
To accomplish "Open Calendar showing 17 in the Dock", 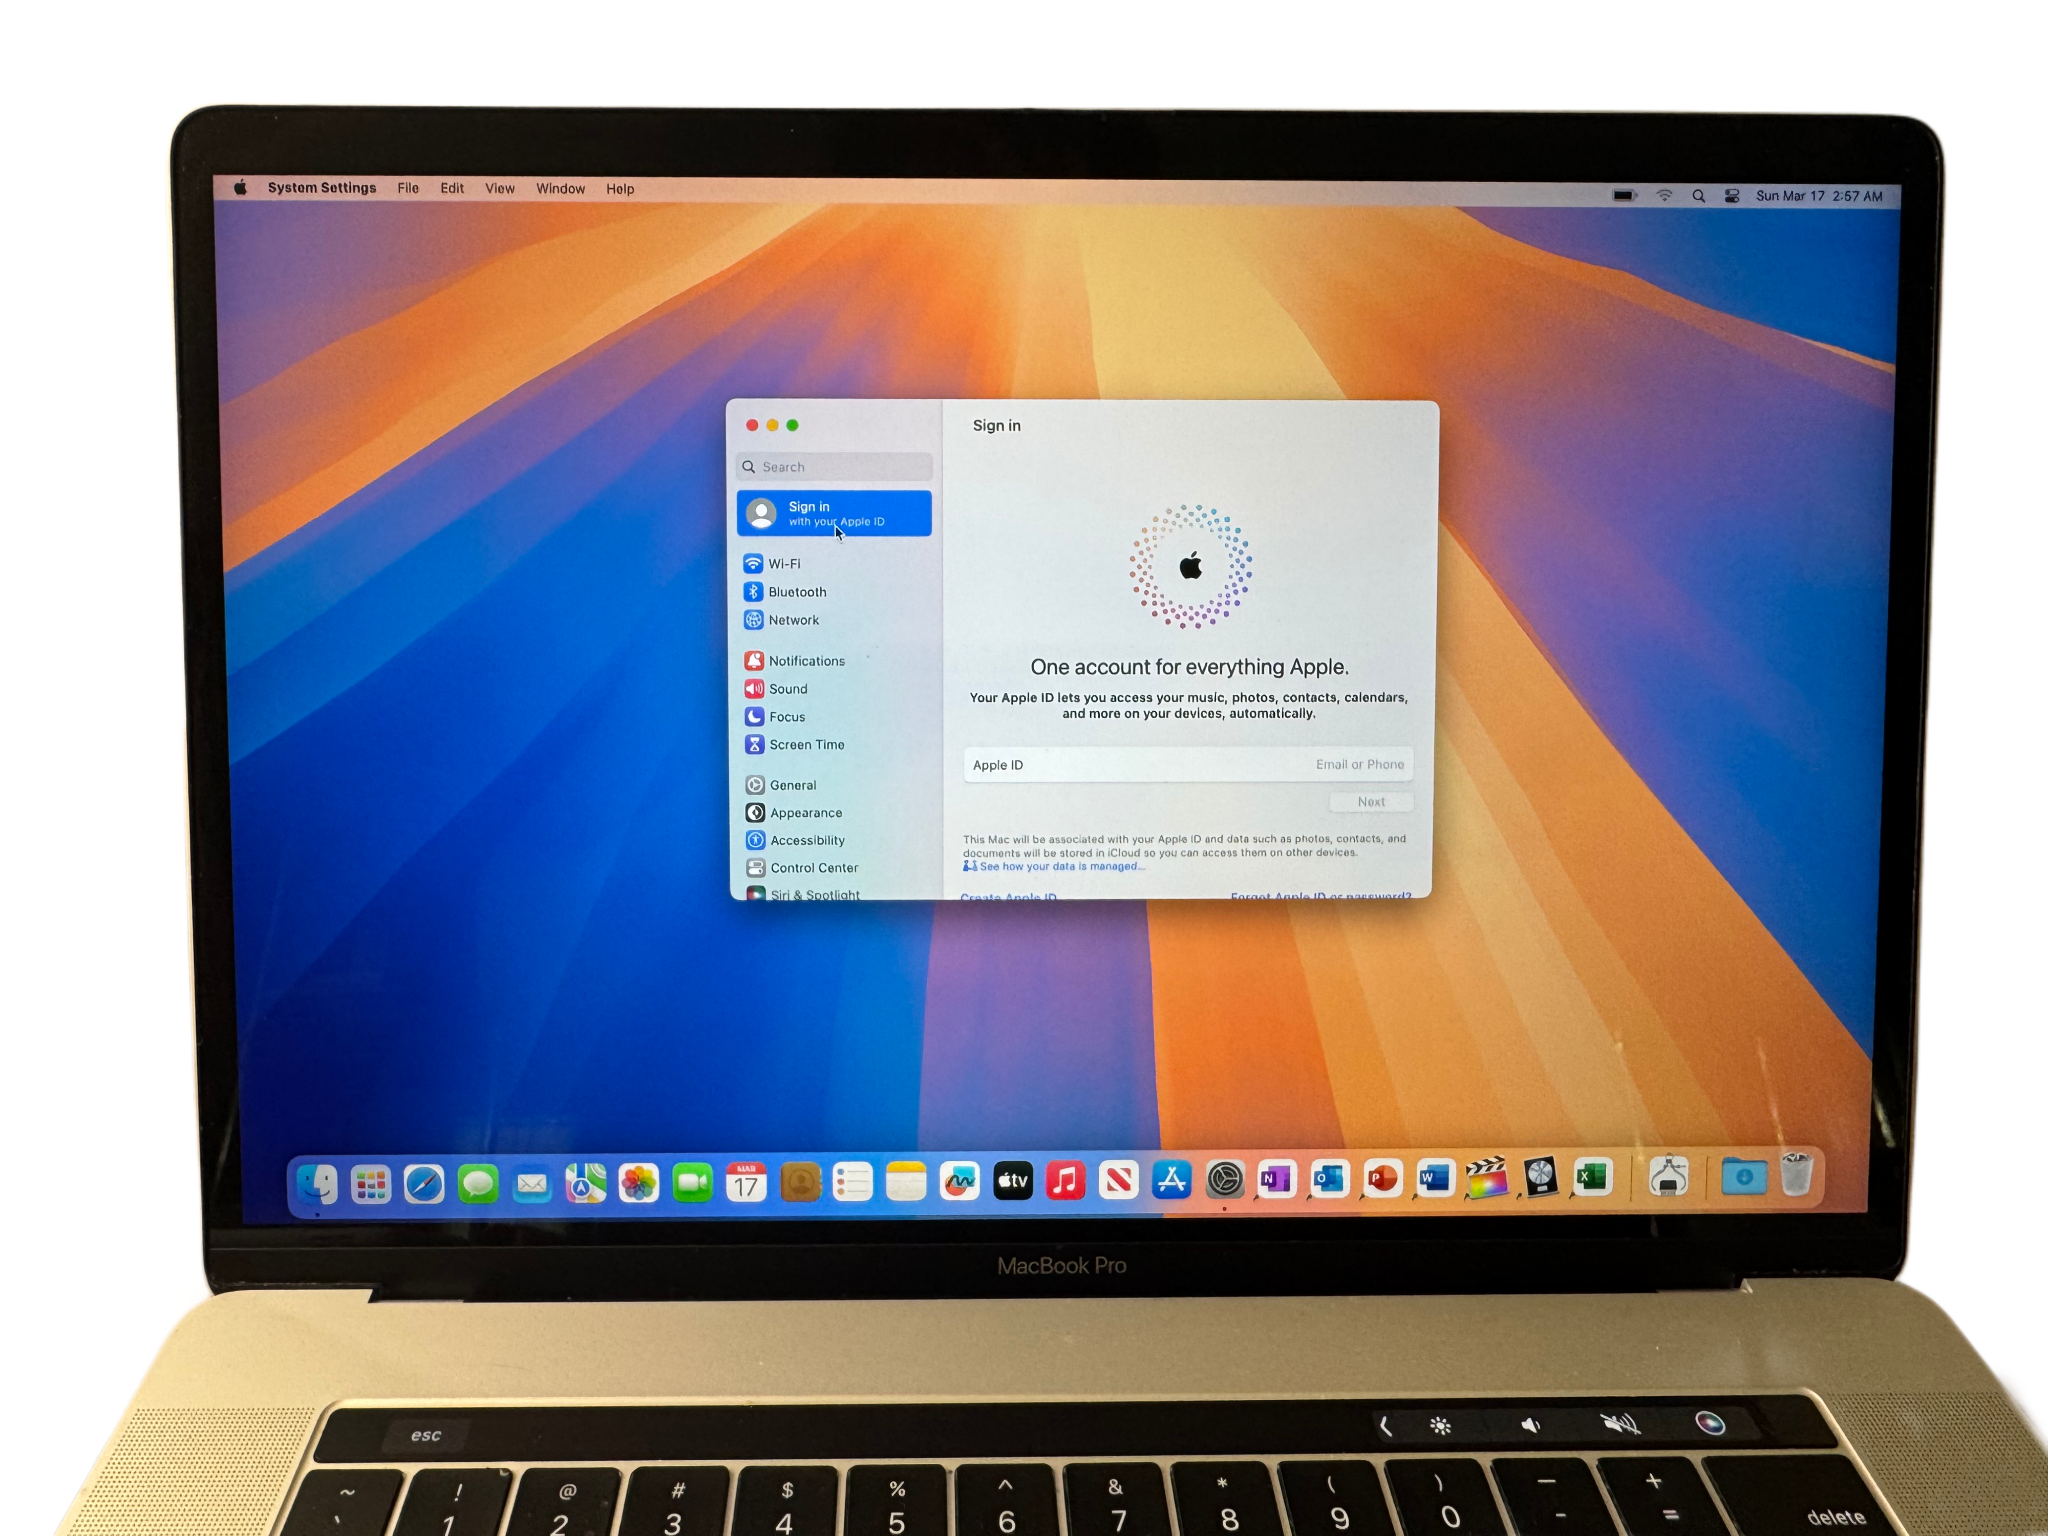I will (746, 1182).
